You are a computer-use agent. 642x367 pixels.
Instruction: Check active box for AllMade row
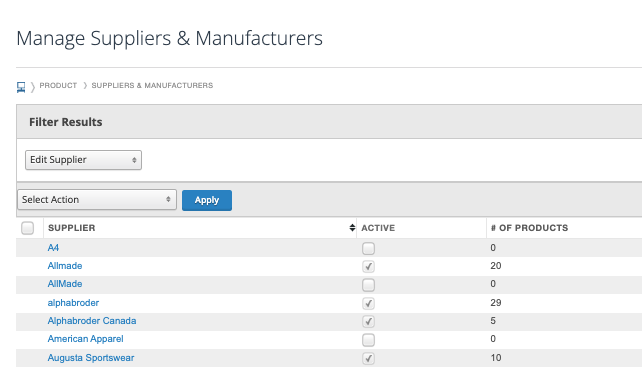pos(368,285)
